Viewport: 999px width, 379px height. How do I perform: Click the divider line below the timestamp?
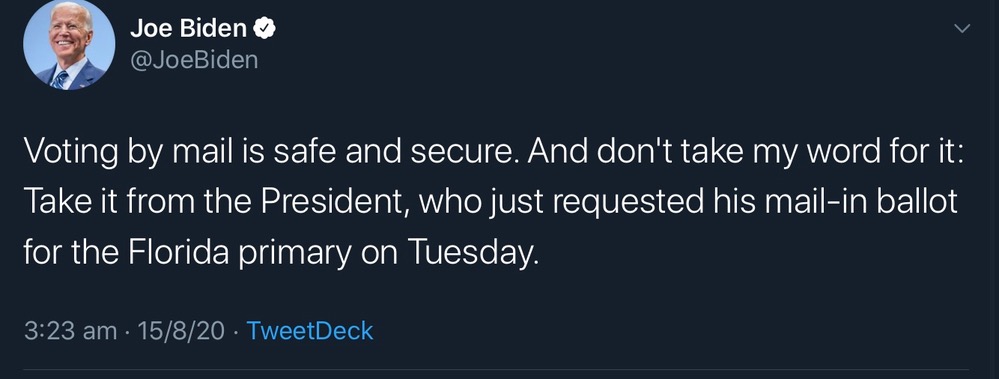tap(496, 369)
